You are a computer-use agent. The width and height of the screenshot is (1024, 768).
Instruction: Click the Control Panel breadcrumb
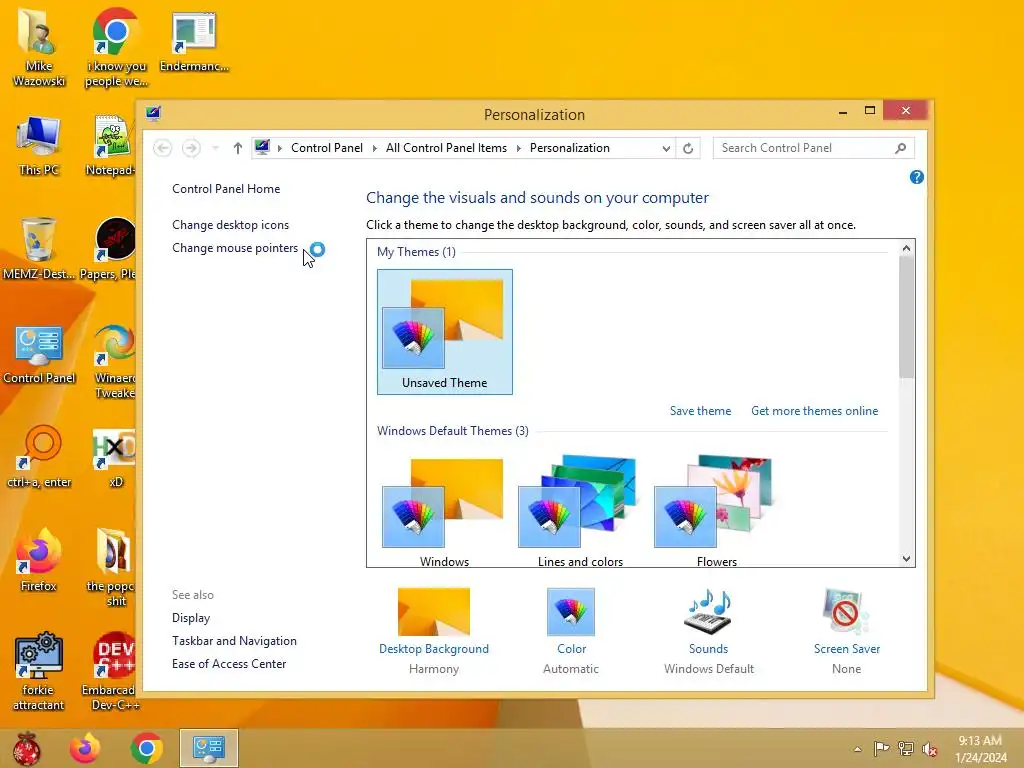[327, 148]
